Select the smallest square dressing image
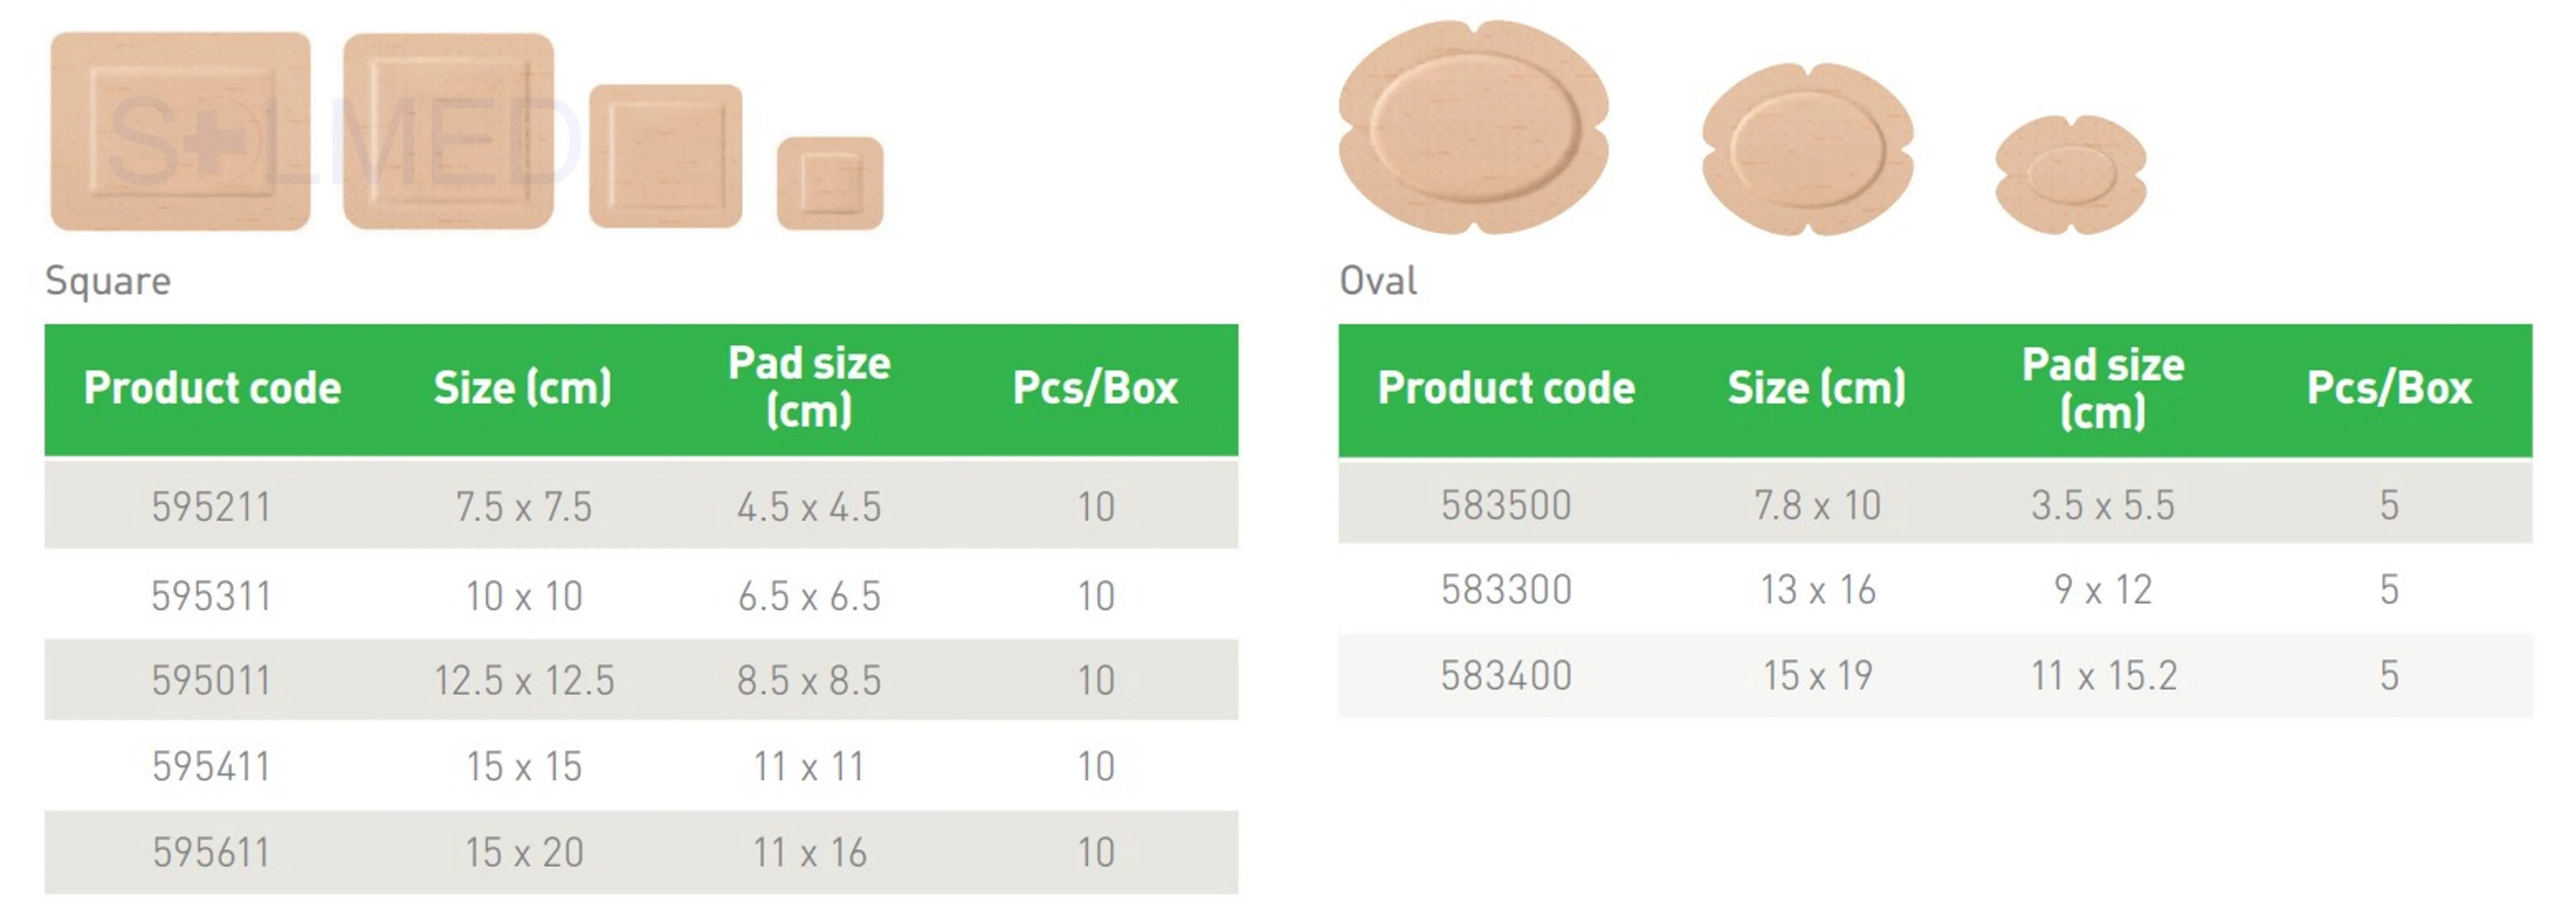Image resolution: width=2576 pixels, height=911 pixels. coord(830,184)
